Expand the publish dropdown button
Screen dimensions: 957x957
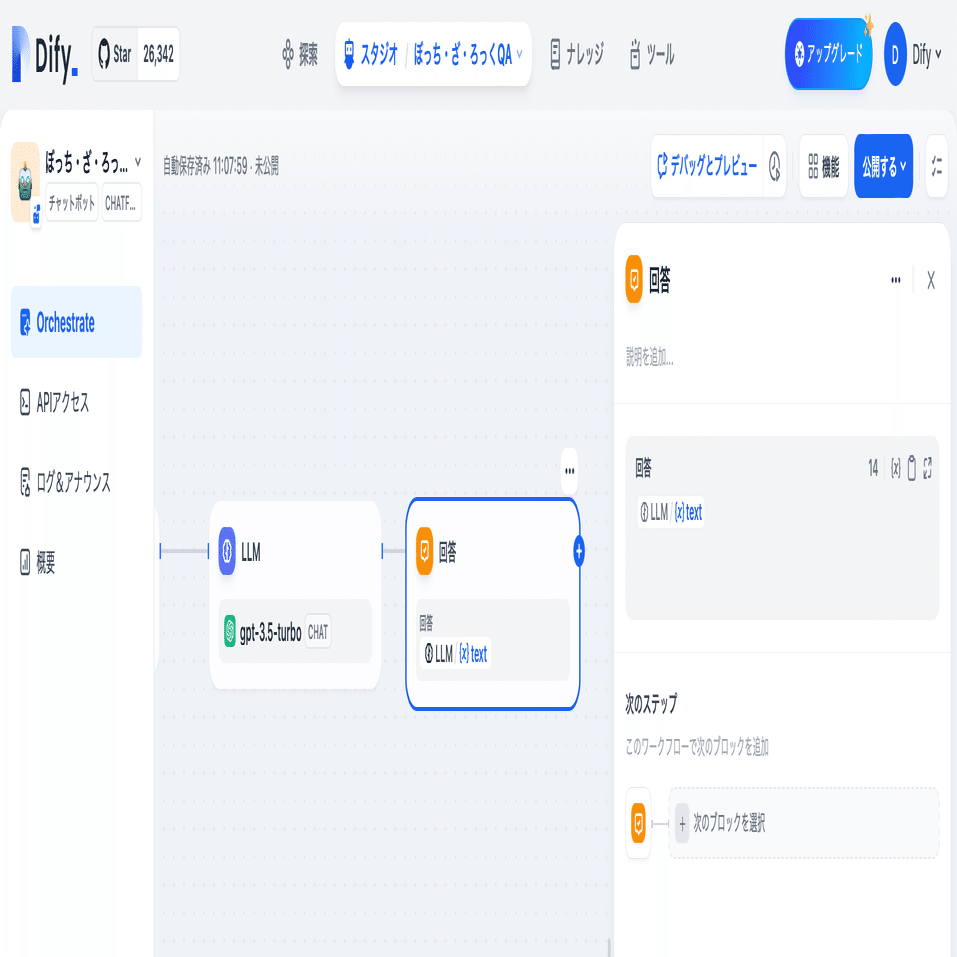[x=883, y=166]
